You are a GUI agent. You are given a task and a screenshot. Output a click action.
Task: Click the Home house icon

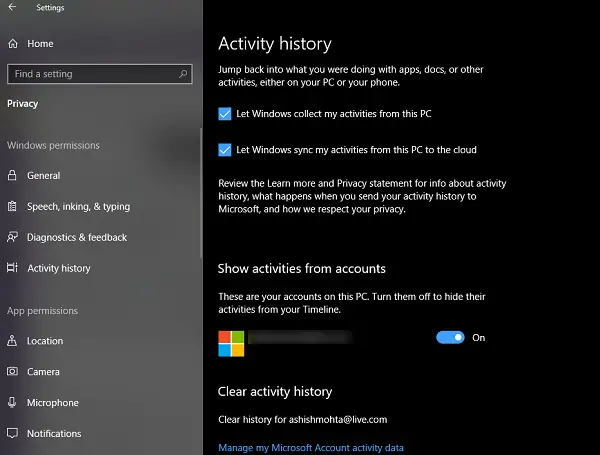13,44
